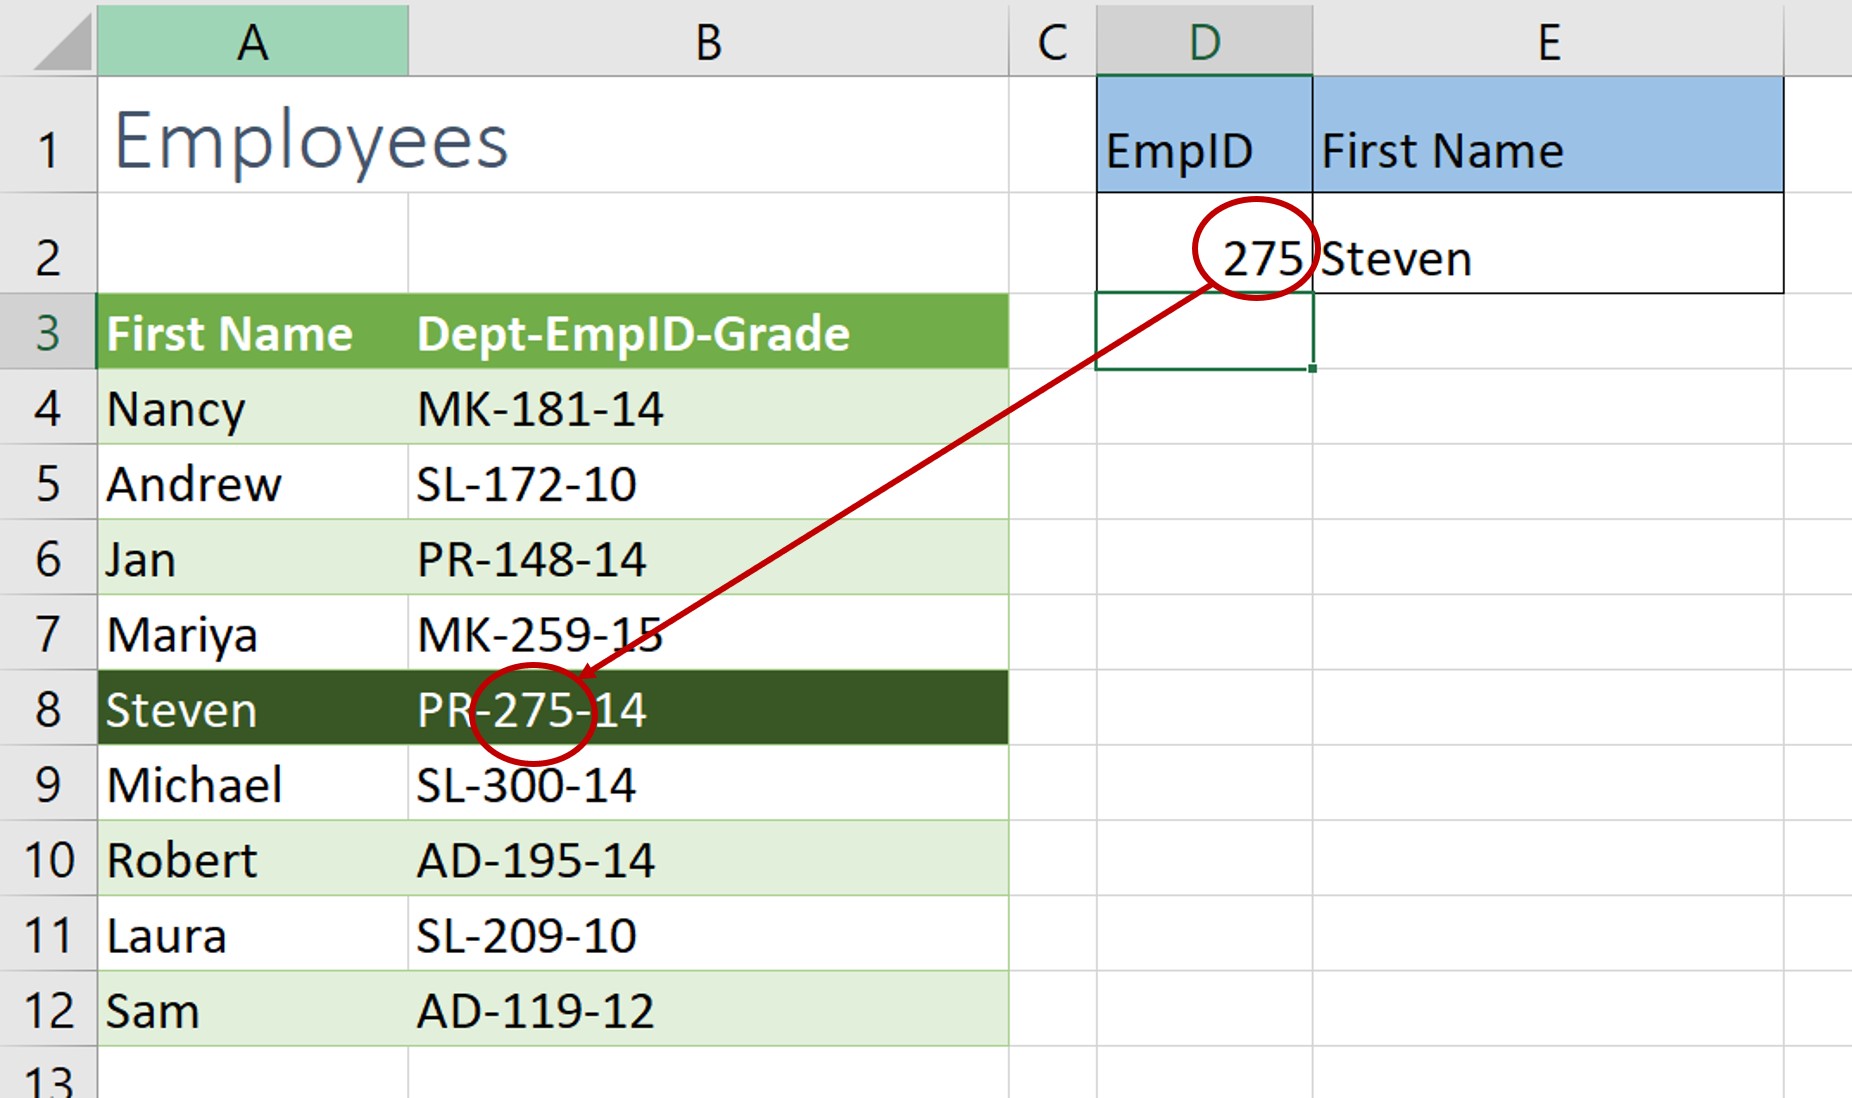Click the blue EmpID header cell
The image size is (1852, 1098).
[x=1204, y=135]
